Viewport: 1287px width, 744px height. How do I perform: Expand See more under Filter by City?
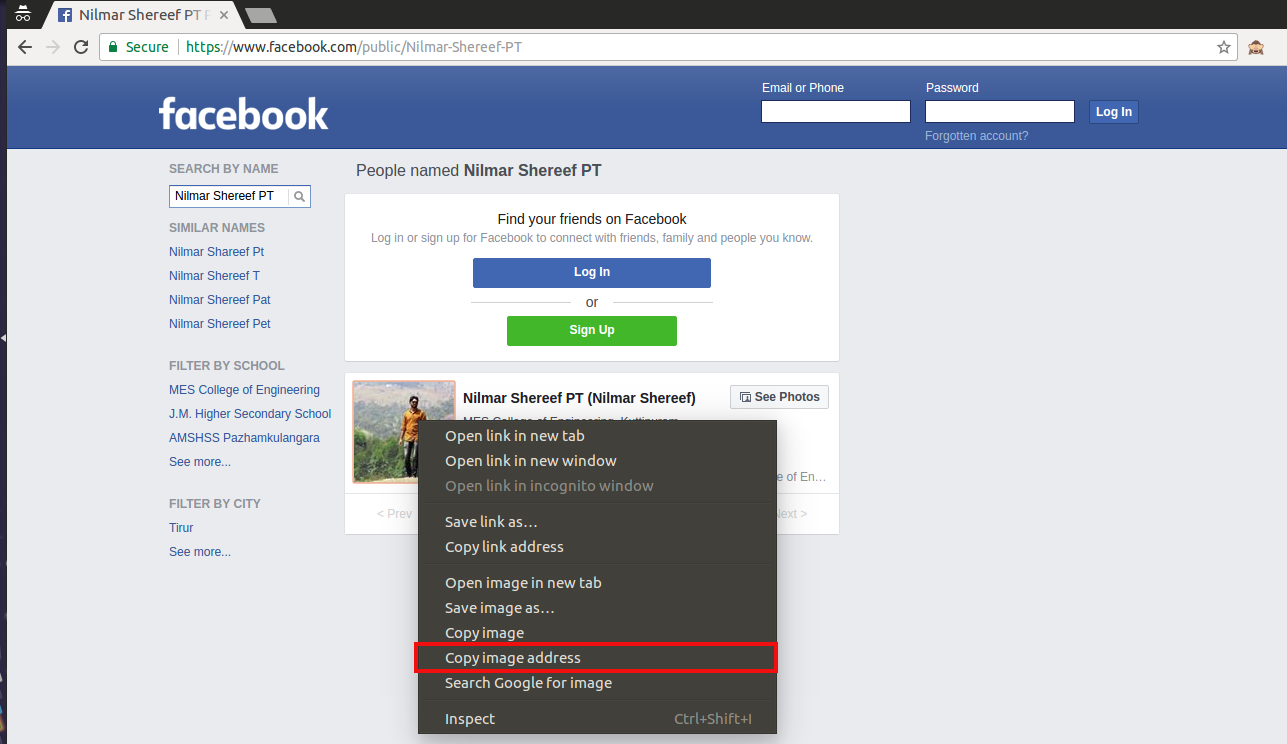pyautogui.click(x=200, y=552)
